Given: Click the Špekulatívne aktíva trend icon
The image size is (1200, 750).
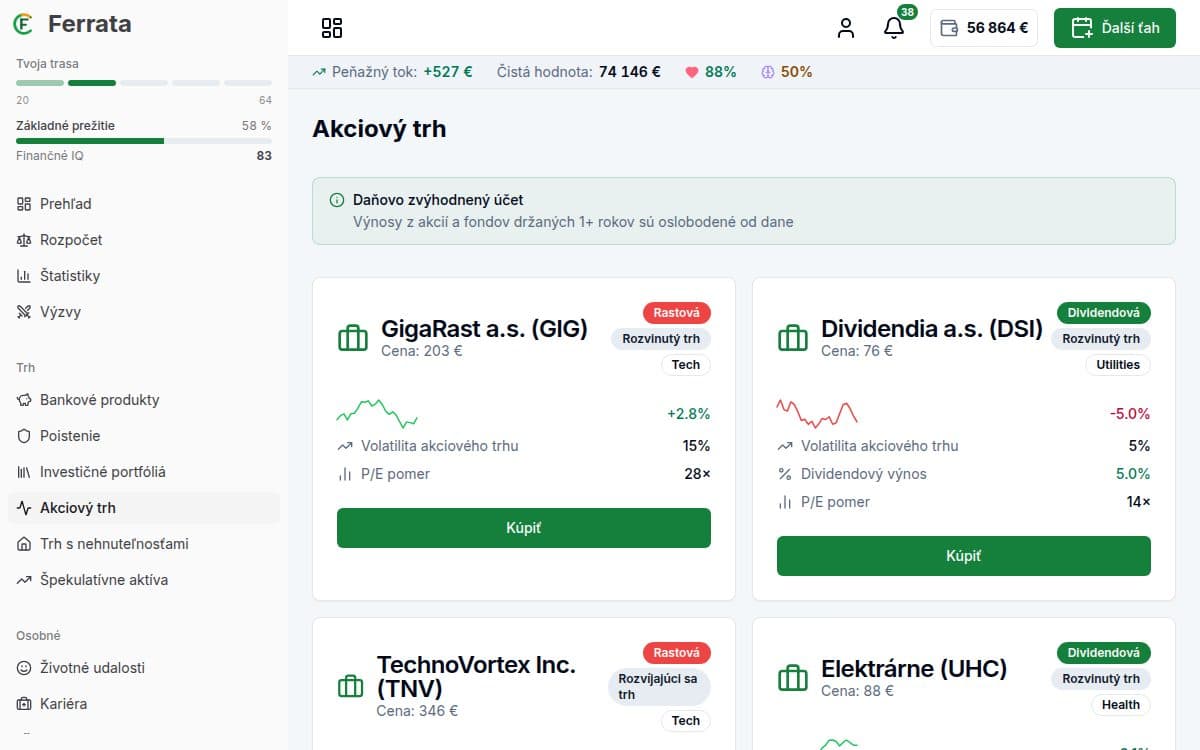Looking at the screenshot, I should coord(24,580).
